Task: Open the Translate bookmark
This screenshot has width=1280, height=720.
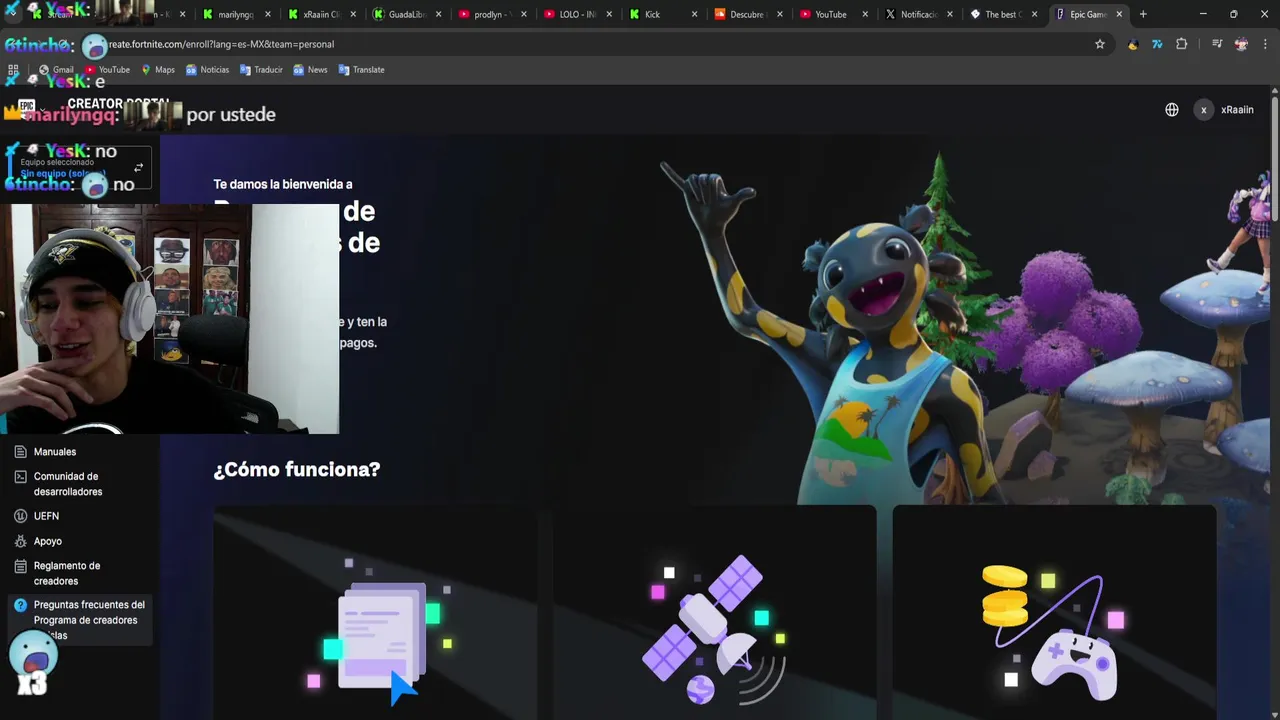Action: point(361,70)
